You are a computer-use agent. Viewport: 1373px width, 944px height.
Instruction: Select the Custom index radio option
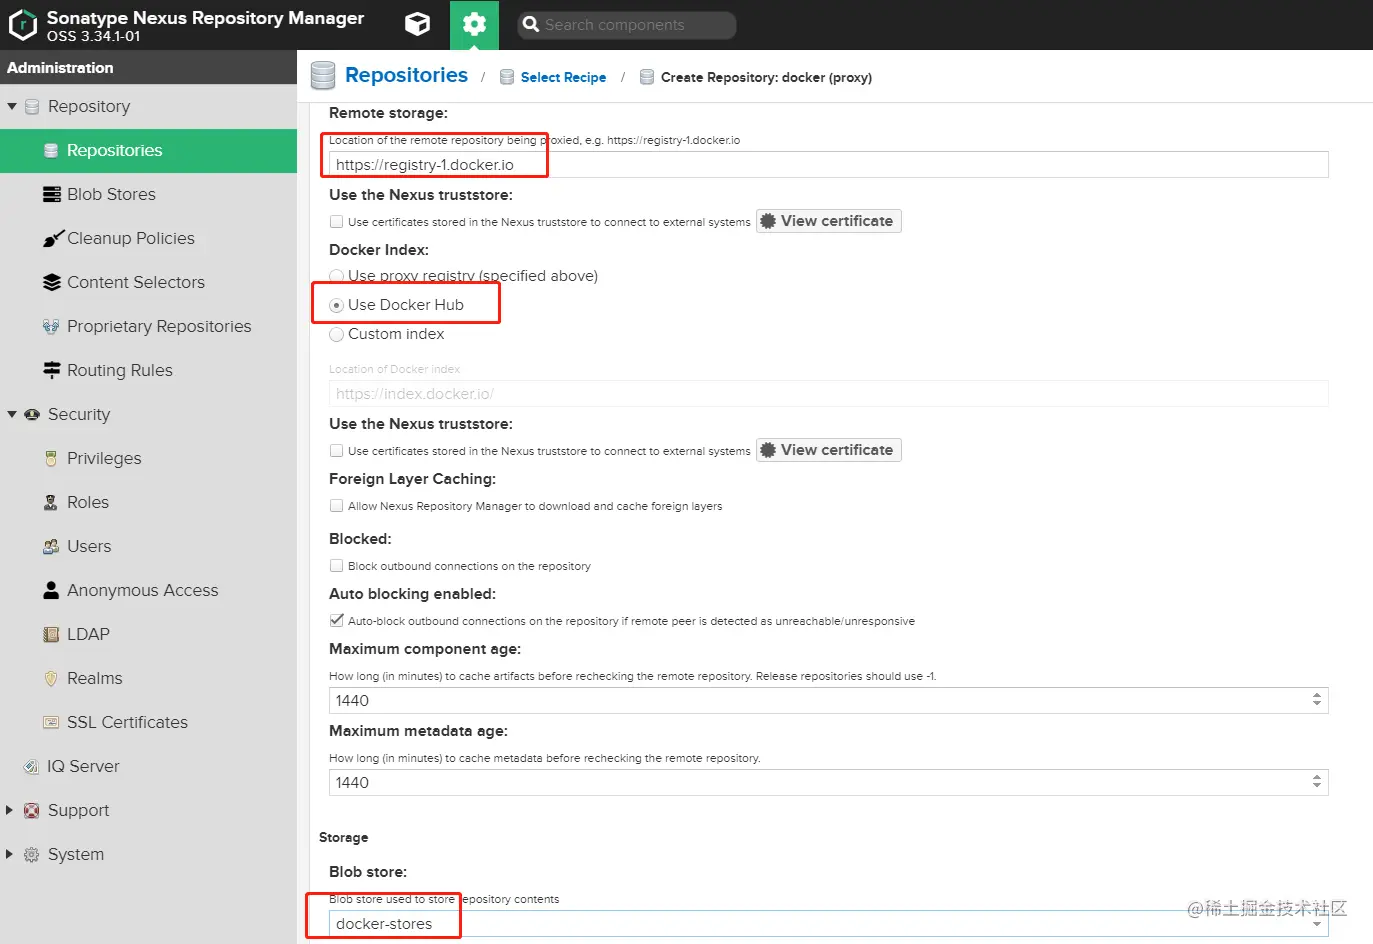pyautogui.click(x=337, y=334)
